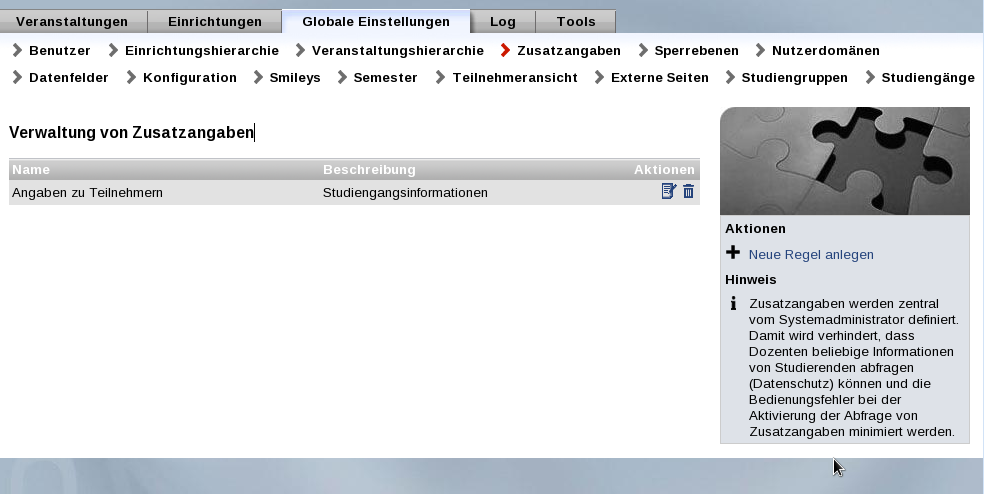Click the arrow icon before Benutzer
The height and width of the screenshot is (494, 984).
[17, 50]
